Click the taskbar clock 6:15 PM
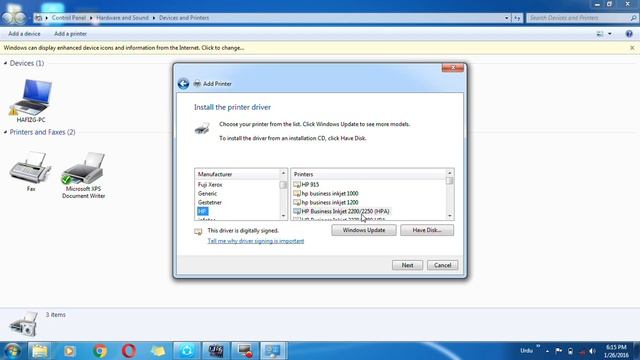Viewport: 640px width, 360px height. pos(616,347)
